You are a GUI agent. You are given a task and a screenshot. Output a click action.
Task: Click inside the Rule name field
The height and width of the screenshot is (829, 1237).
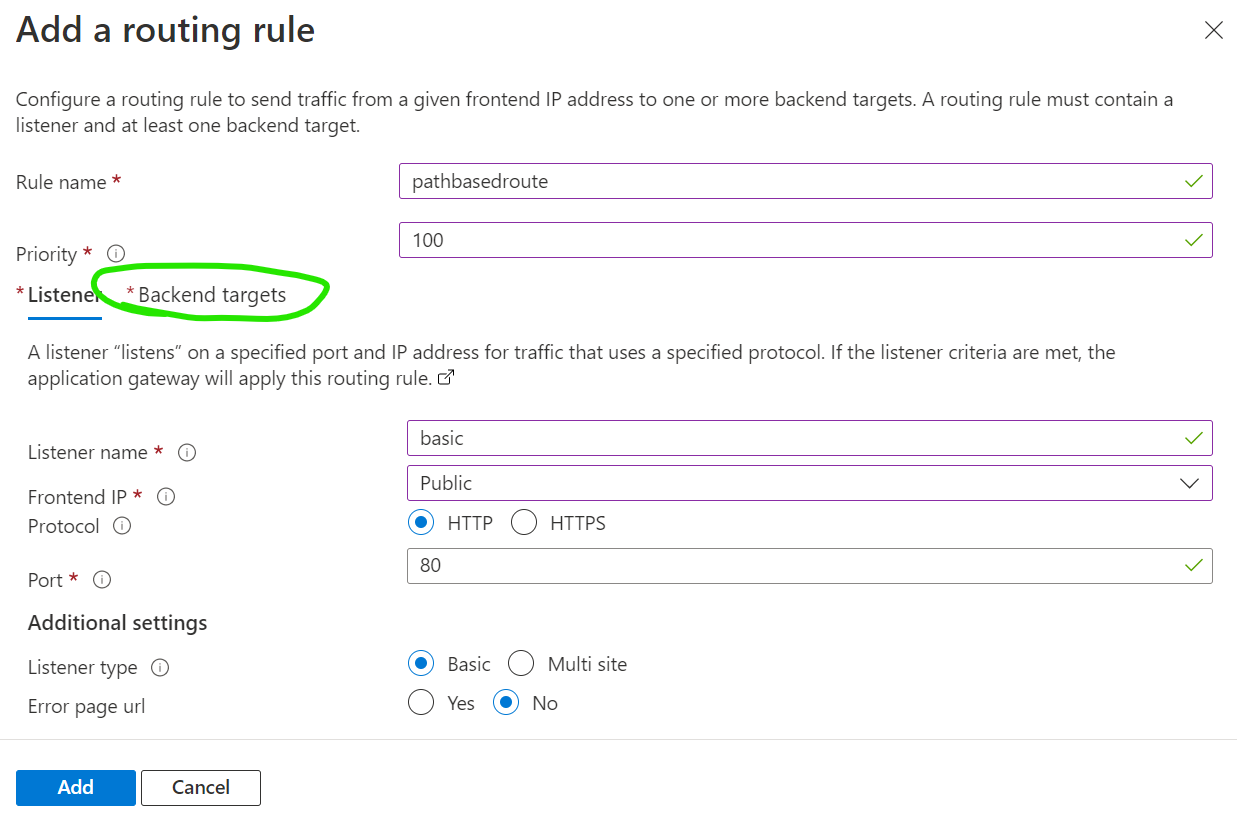[700, 181]
